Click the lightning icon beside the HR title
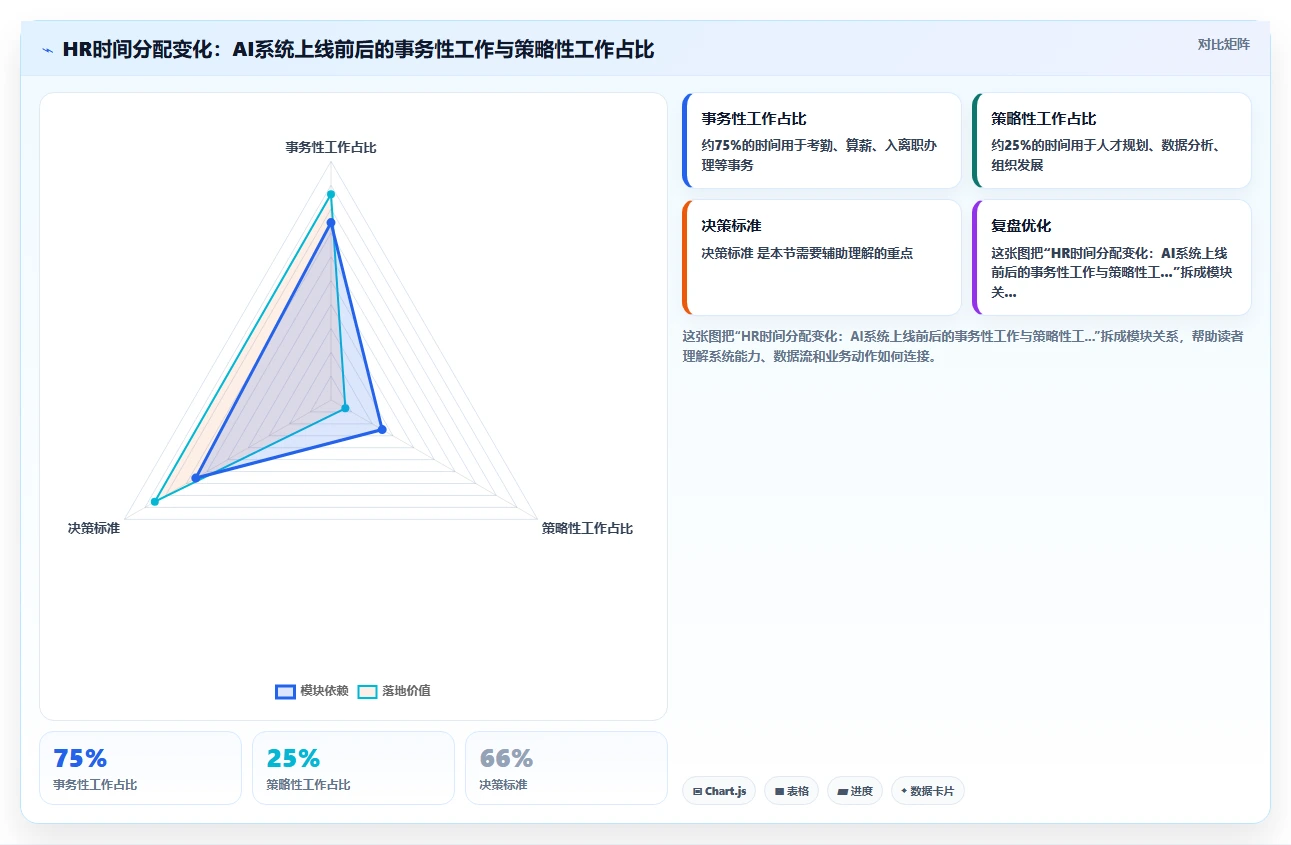Viewport: 1291px width, 845px height. pyautogui.click(x=48, y=50)
